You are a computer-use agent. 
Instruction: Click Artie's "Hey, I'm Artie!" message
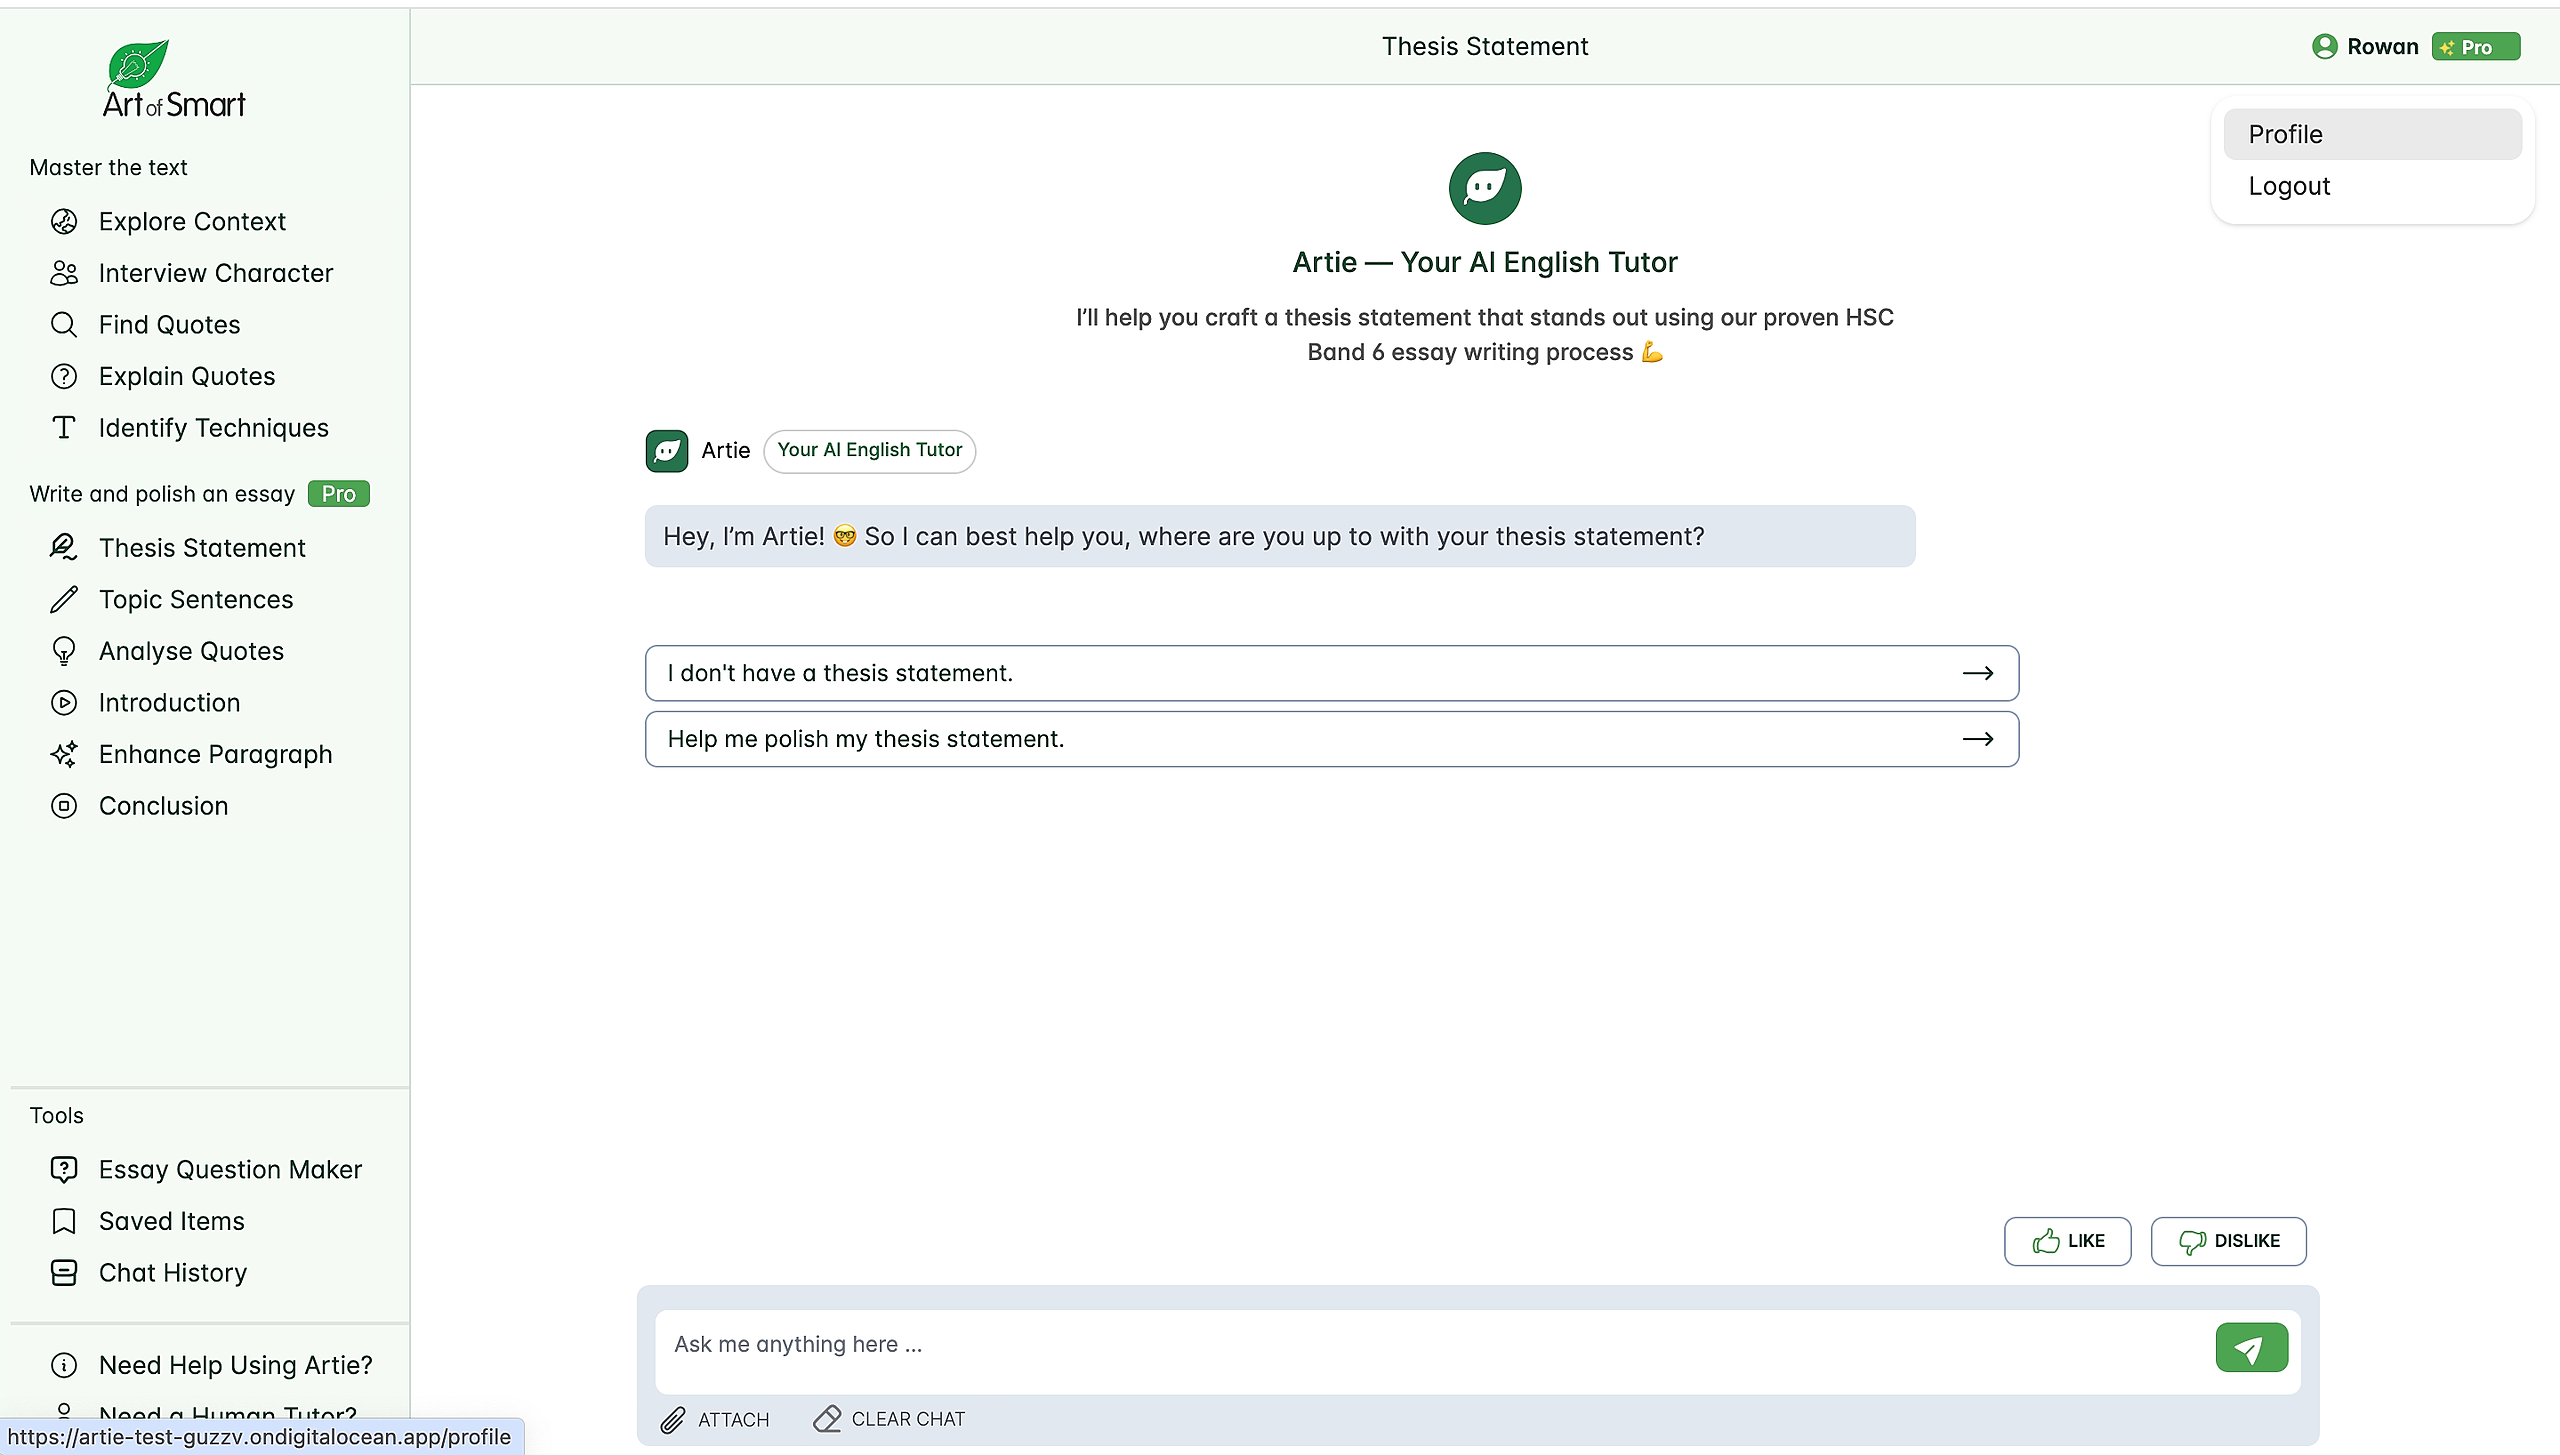(1280, 536)
